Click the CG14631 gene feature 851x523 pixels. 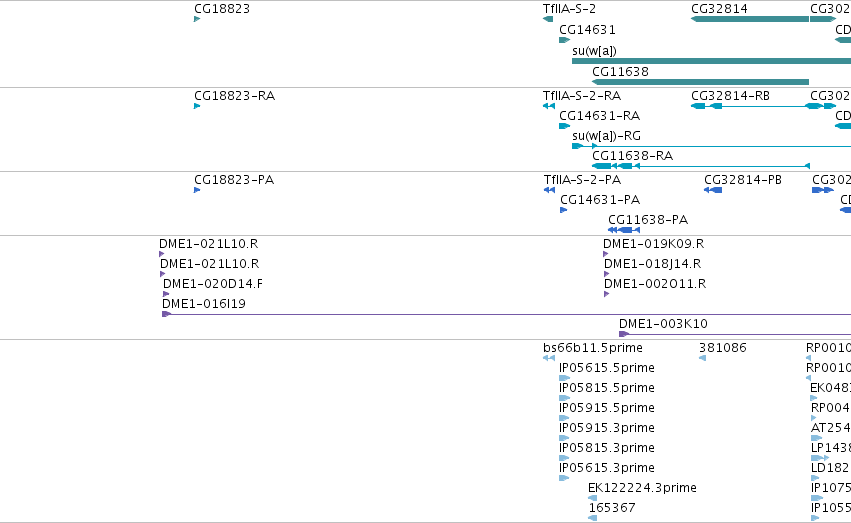pyautogui.click(x=564, y=40)
